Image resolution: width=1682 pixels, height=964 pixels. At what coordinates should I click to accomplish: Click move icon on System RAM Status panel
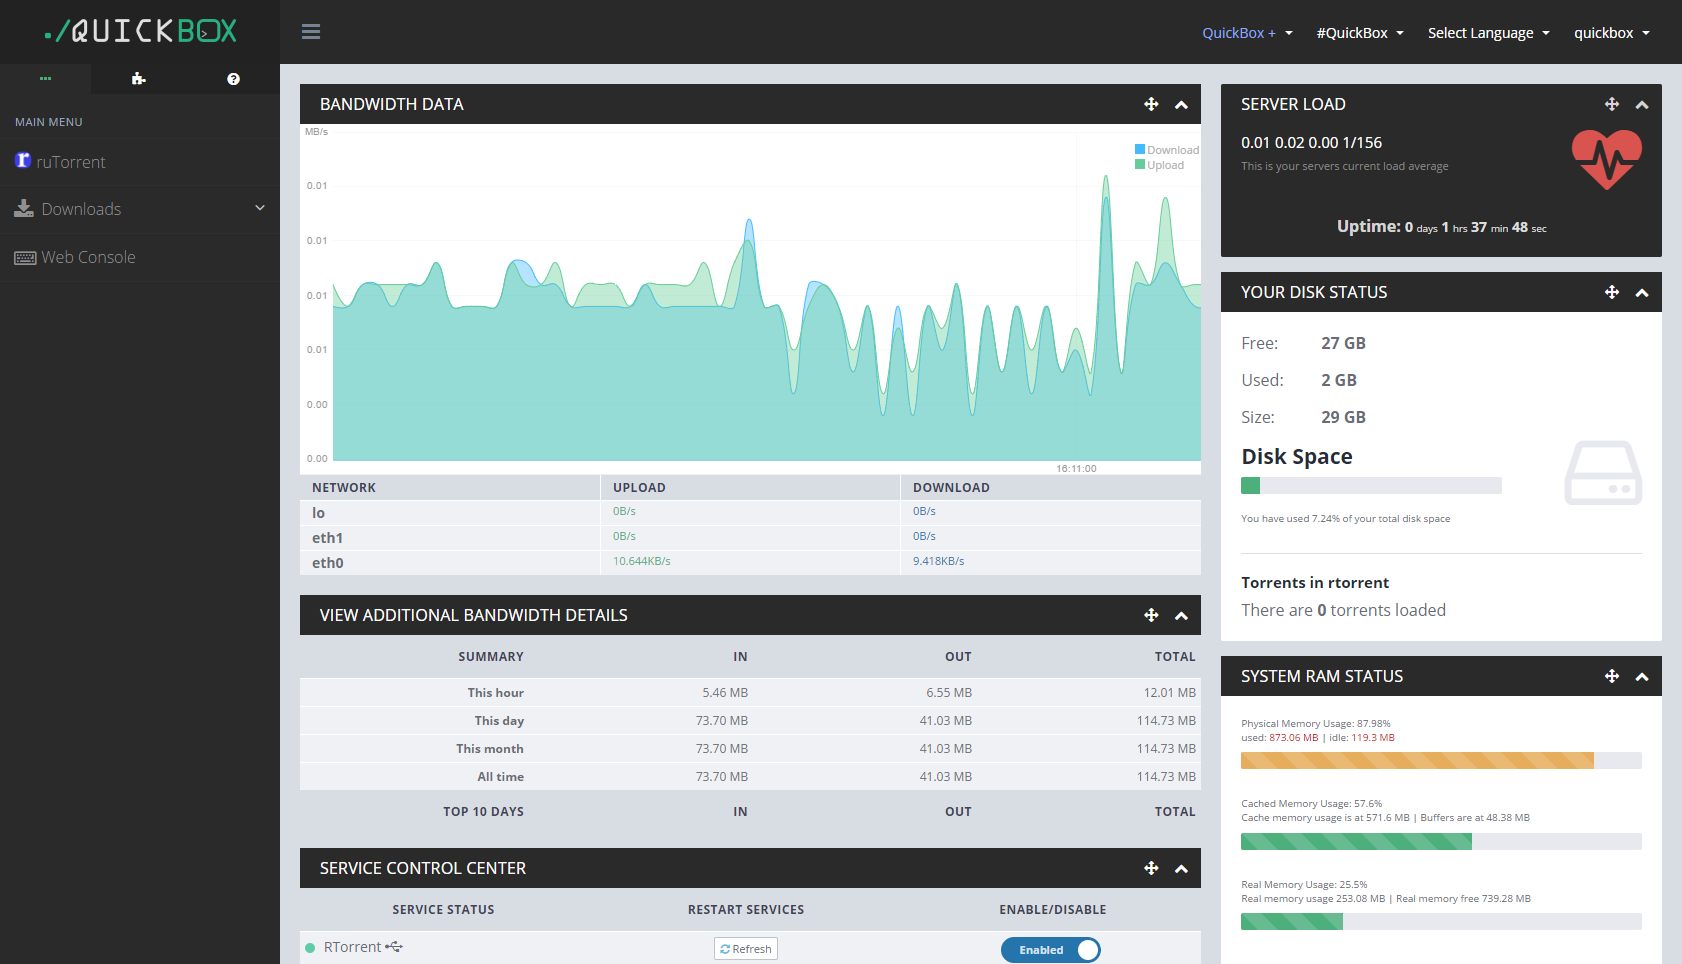pos(1611,676)
